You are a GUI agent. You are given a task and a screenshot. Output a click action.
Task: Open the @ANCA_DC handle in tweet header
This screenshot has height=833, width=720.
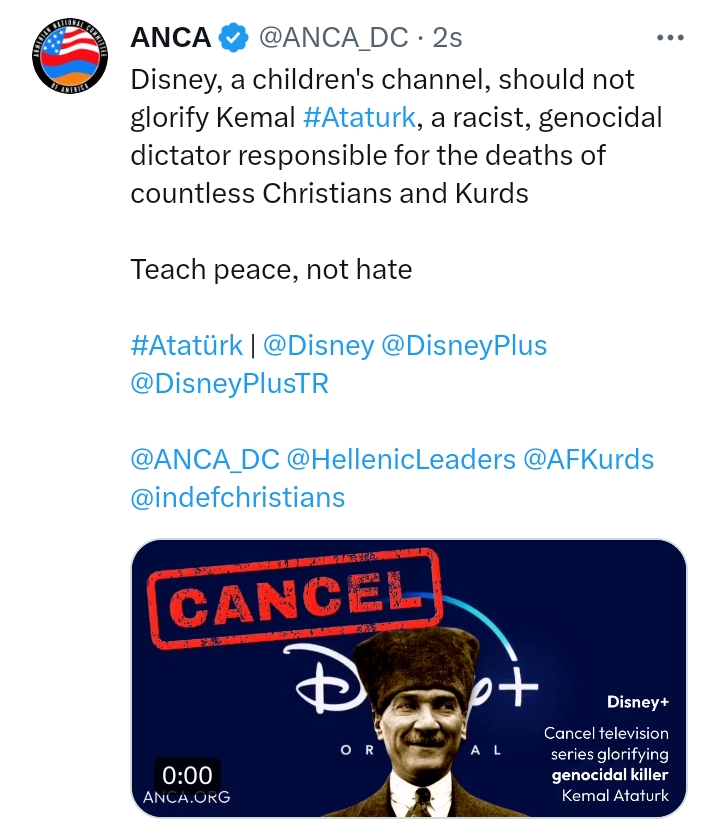pyautogui.click(x=333, y=38)
